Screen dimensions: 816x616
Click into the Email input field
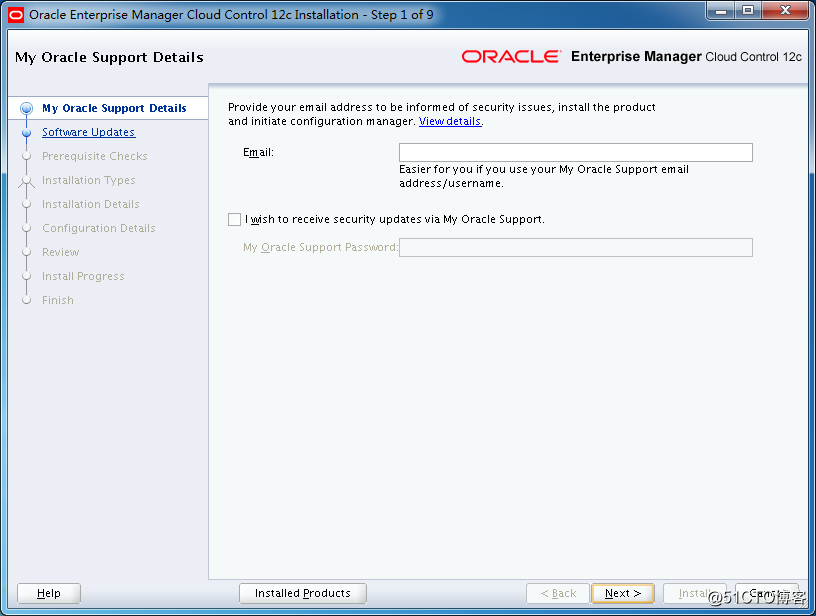pos(576,152)
